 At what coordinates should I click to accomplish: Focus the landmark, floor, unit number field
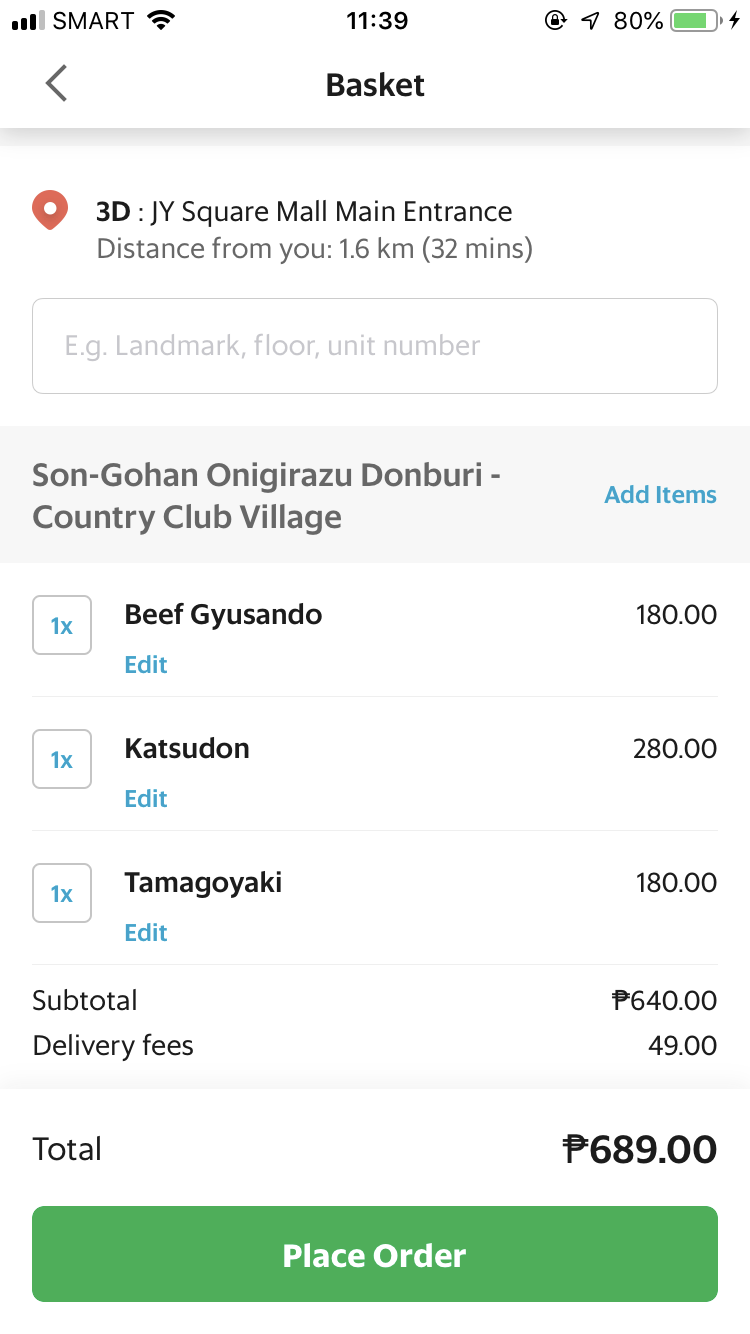(375, 346)
